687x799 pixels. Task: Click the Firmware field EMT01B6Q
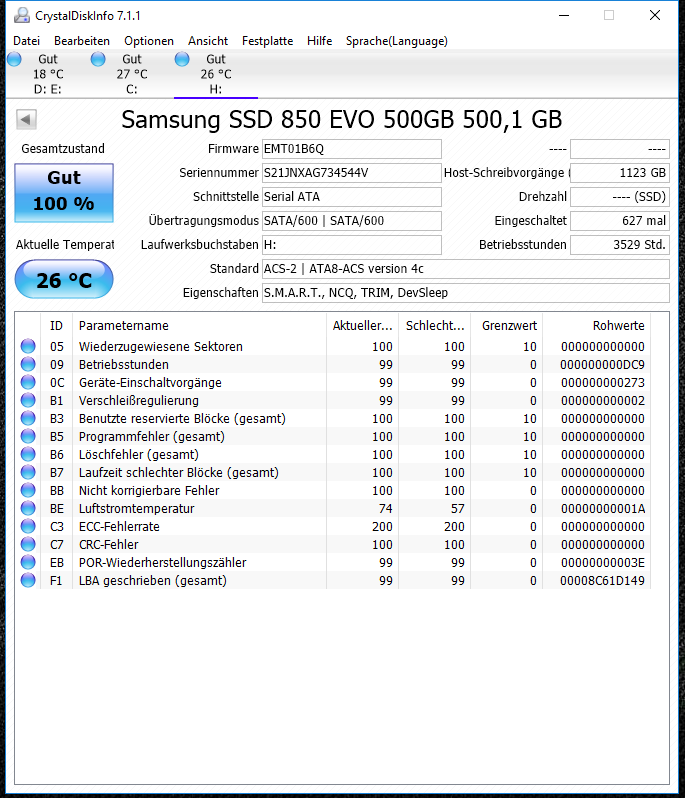tap(352, 149)
